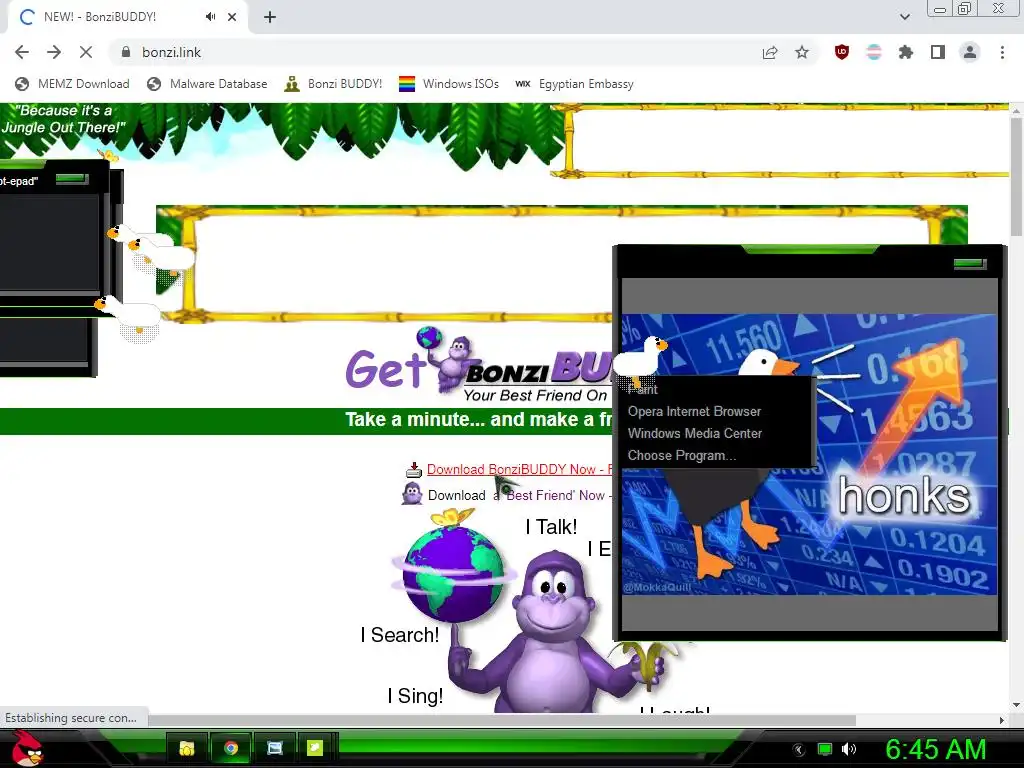This screenshot has height=768, width=1024.
Task: Click the green monitor tray icon
Action: tap(825, 749)
